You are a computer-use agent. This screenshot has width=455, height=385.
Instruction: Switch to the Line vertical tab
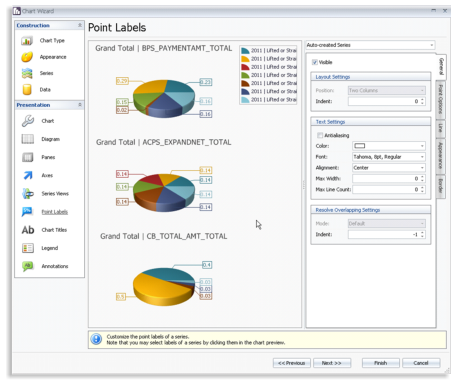(x=440, y=128)
